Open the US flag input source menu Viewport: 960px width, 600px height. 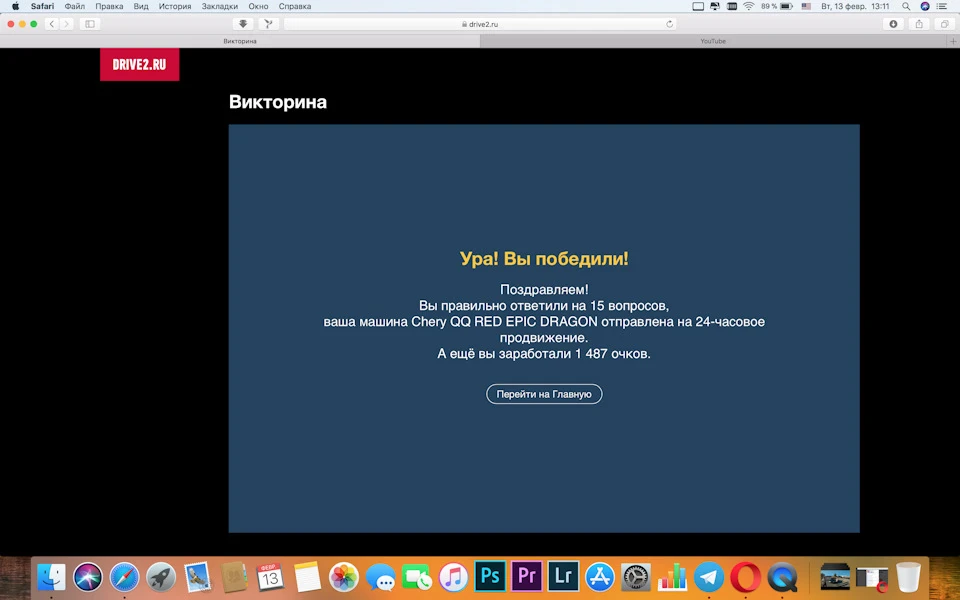[806, 6]
